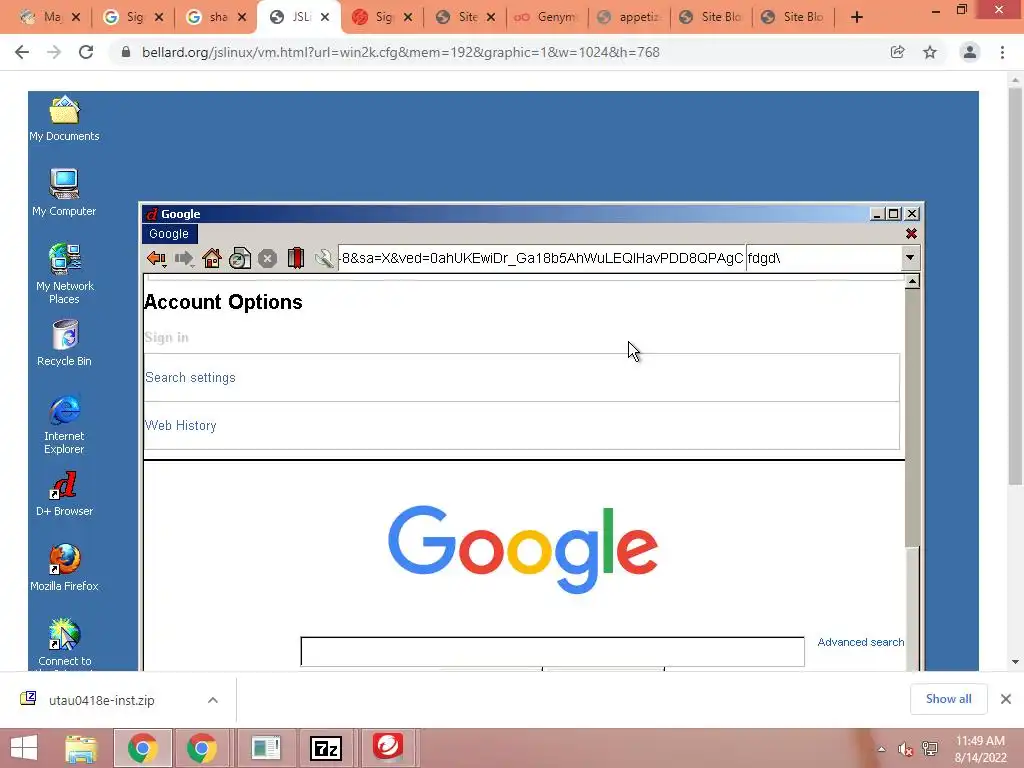Open the D+ search box dropdown arrow
This screenshot has height=768, width=1024.
coord(910,258)
